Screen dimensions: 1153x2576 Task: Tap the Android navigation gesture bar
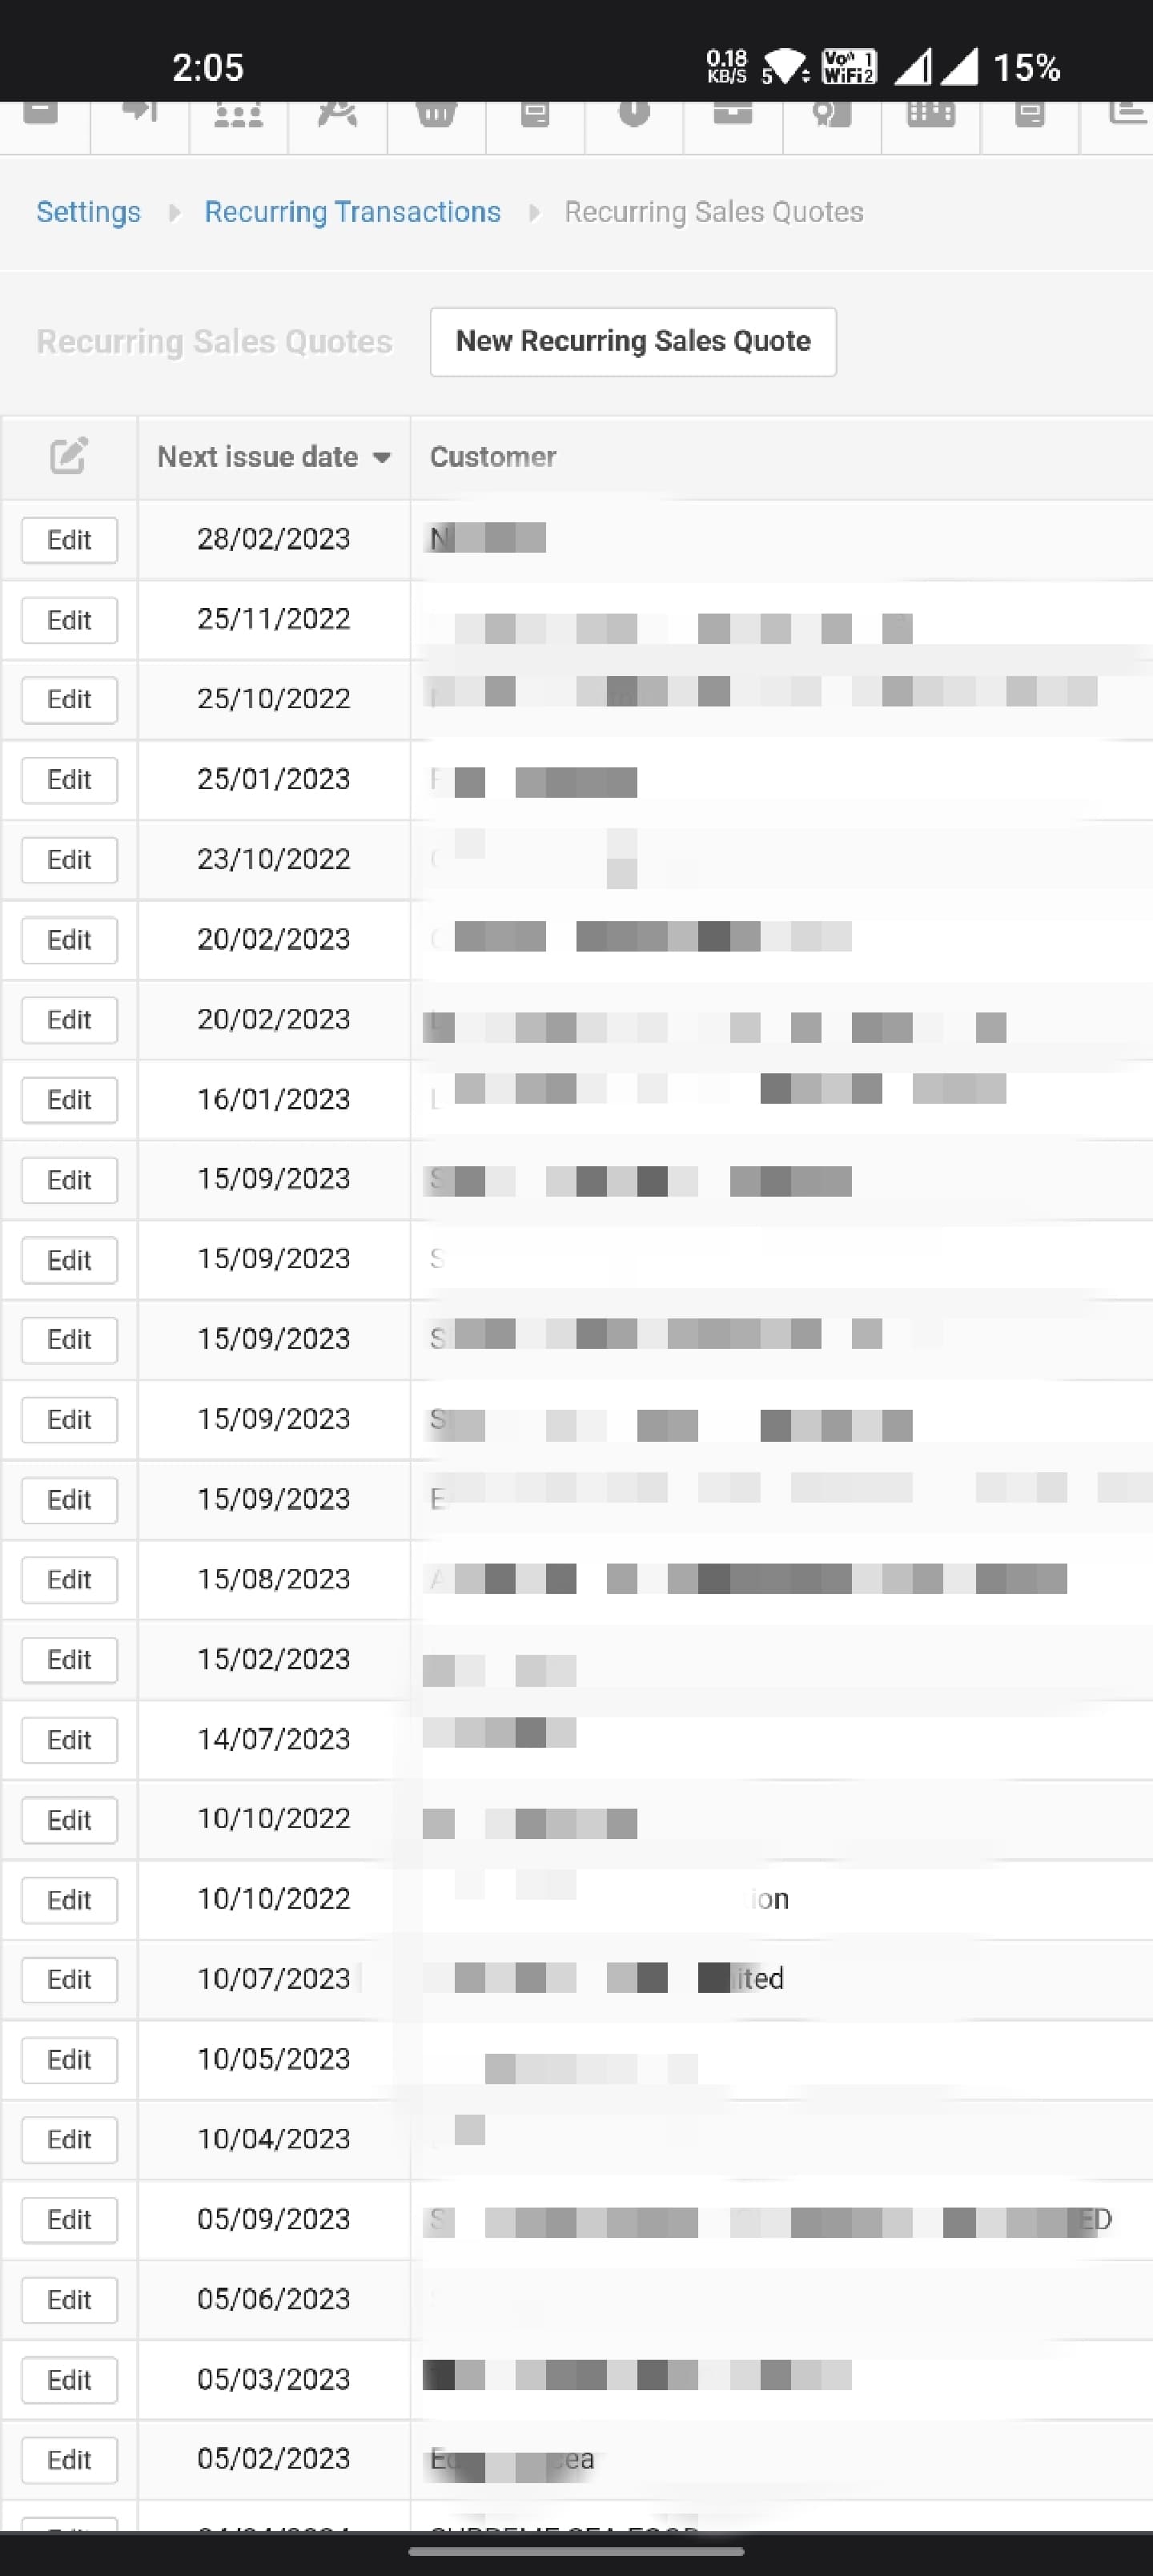(576, 2552)
